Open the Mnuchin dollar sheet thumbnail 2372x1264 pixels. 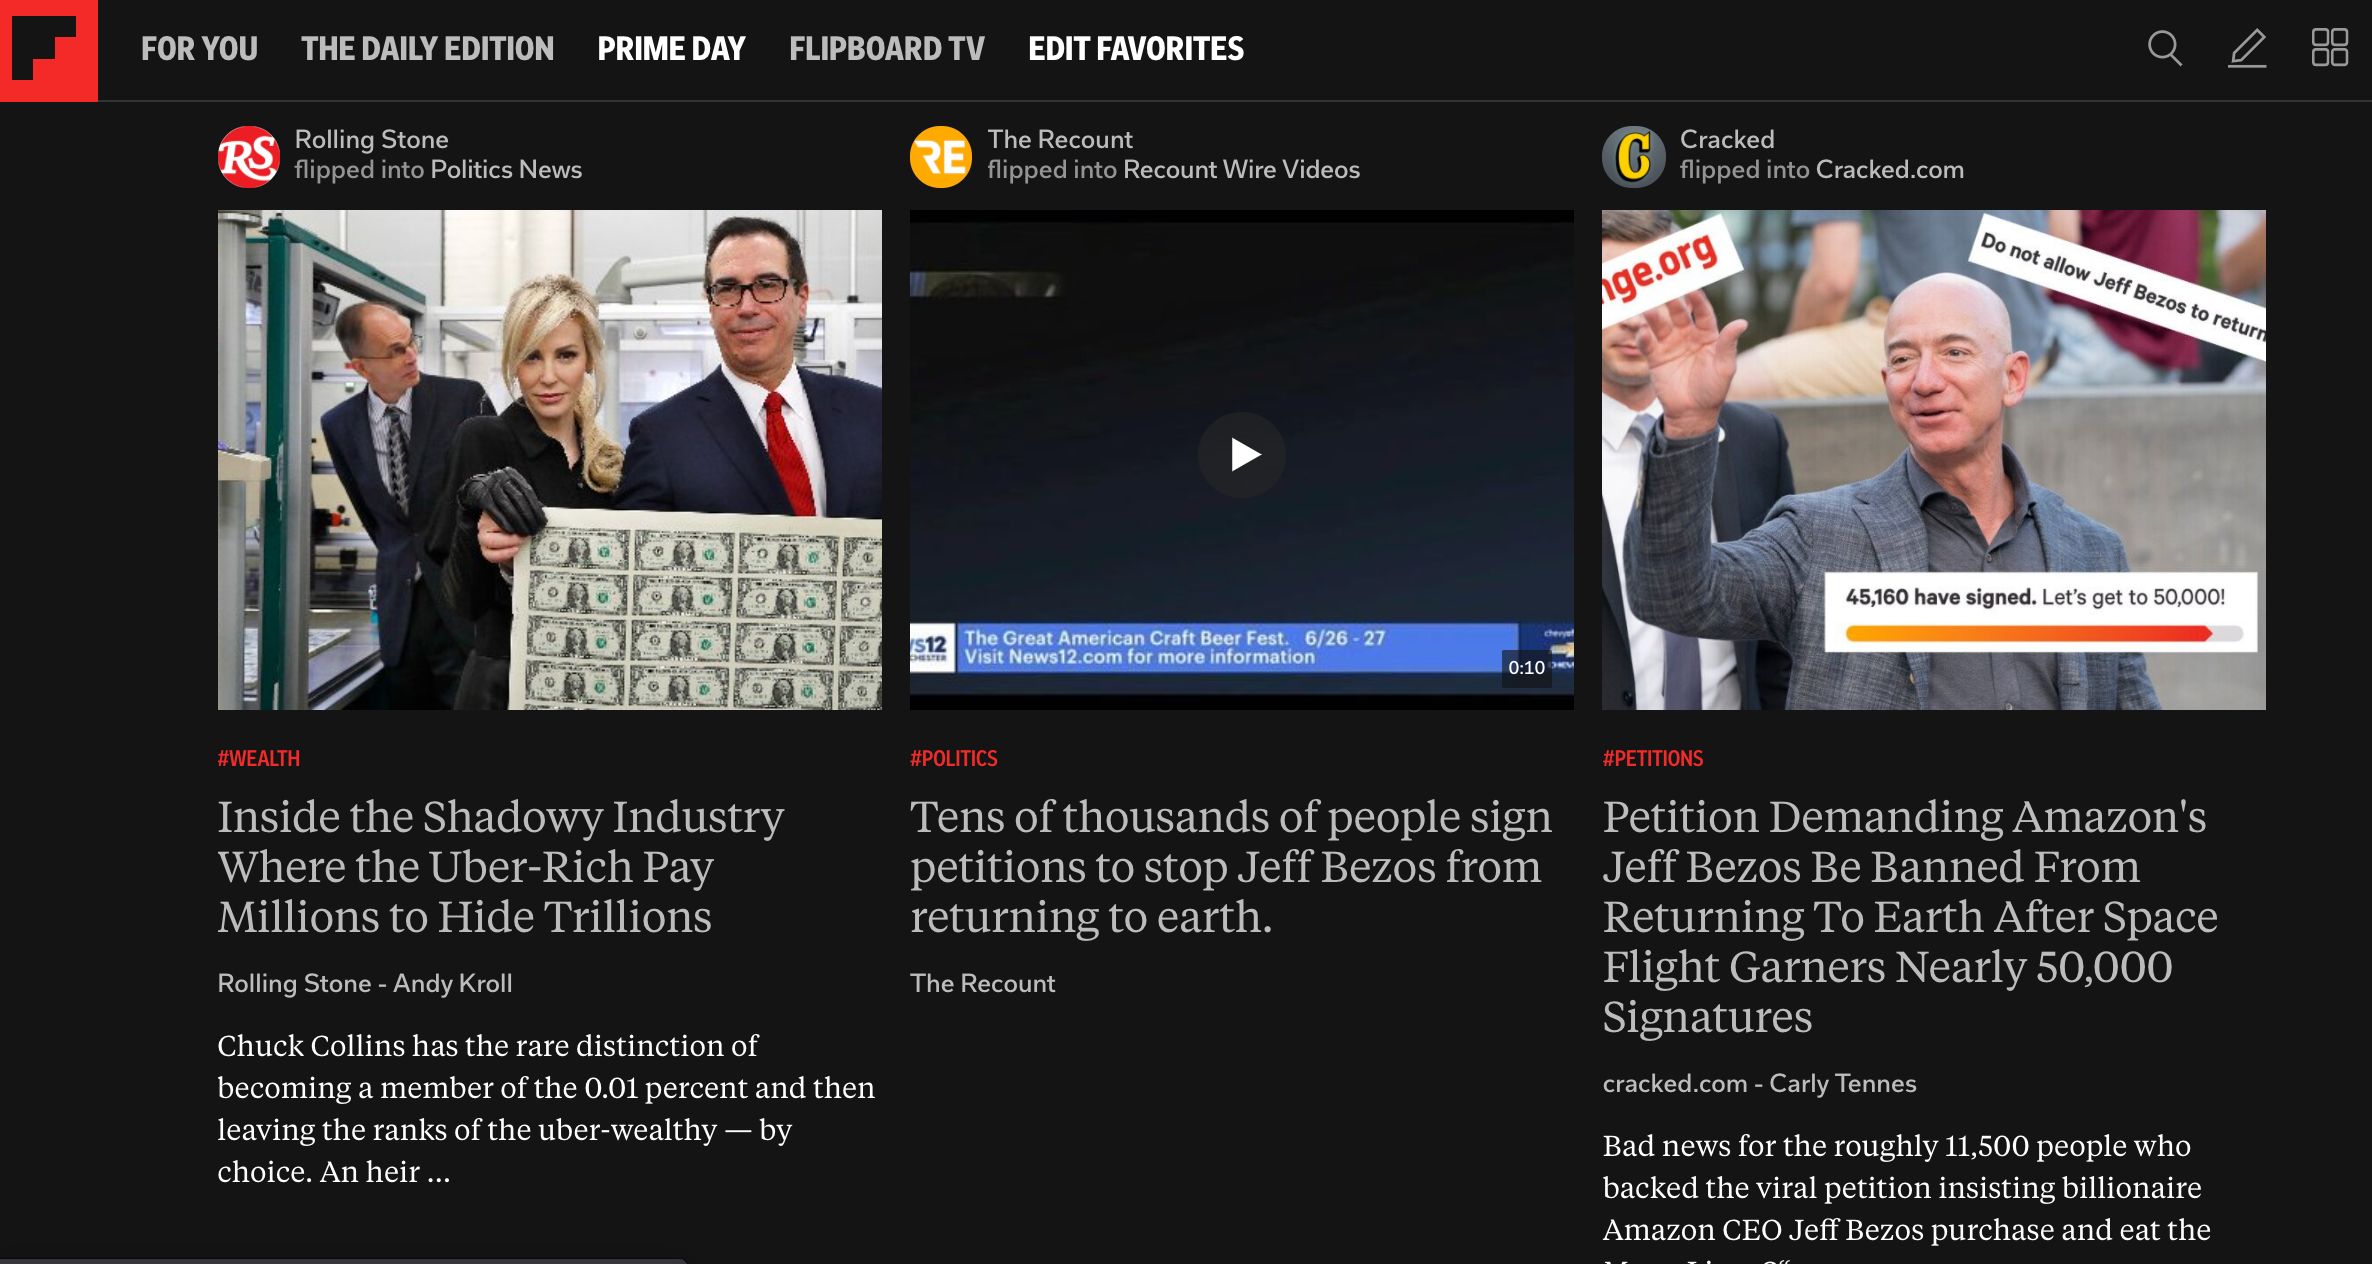(x=550, y=460)
